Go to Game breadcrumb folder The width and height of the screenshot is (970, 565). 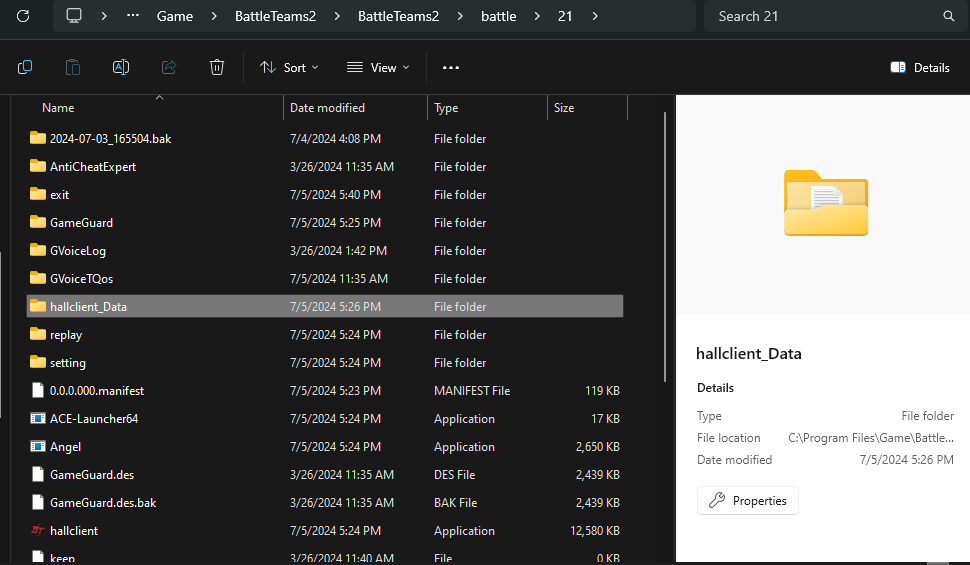[175, 16]
